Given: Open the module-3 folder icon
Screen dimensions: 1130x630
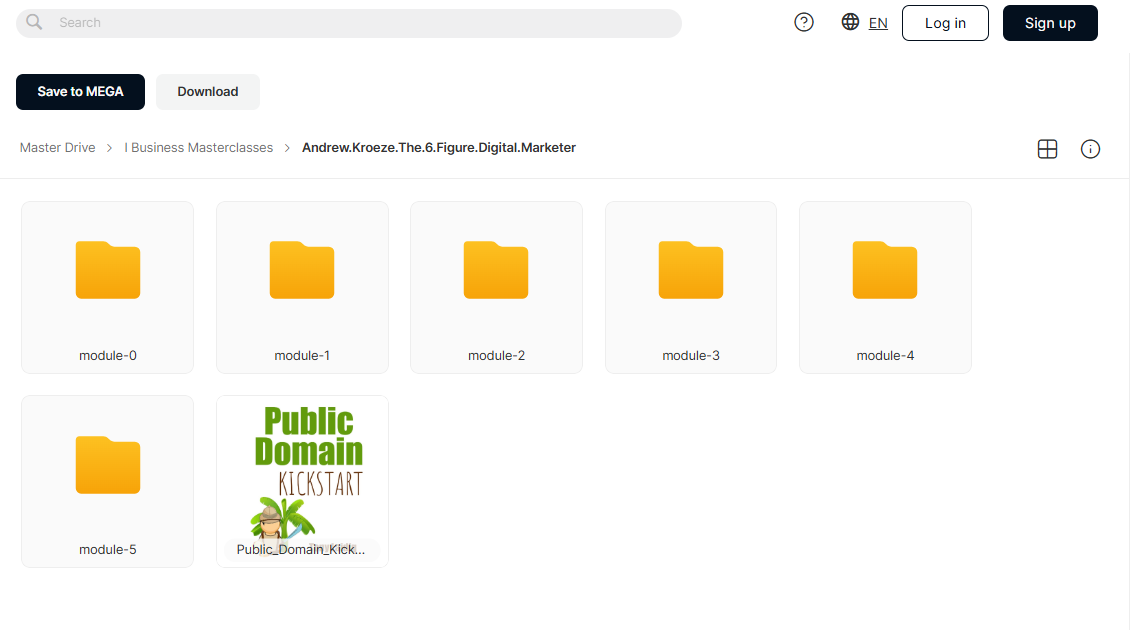Looking at the screenshot, I should point(690,270).
